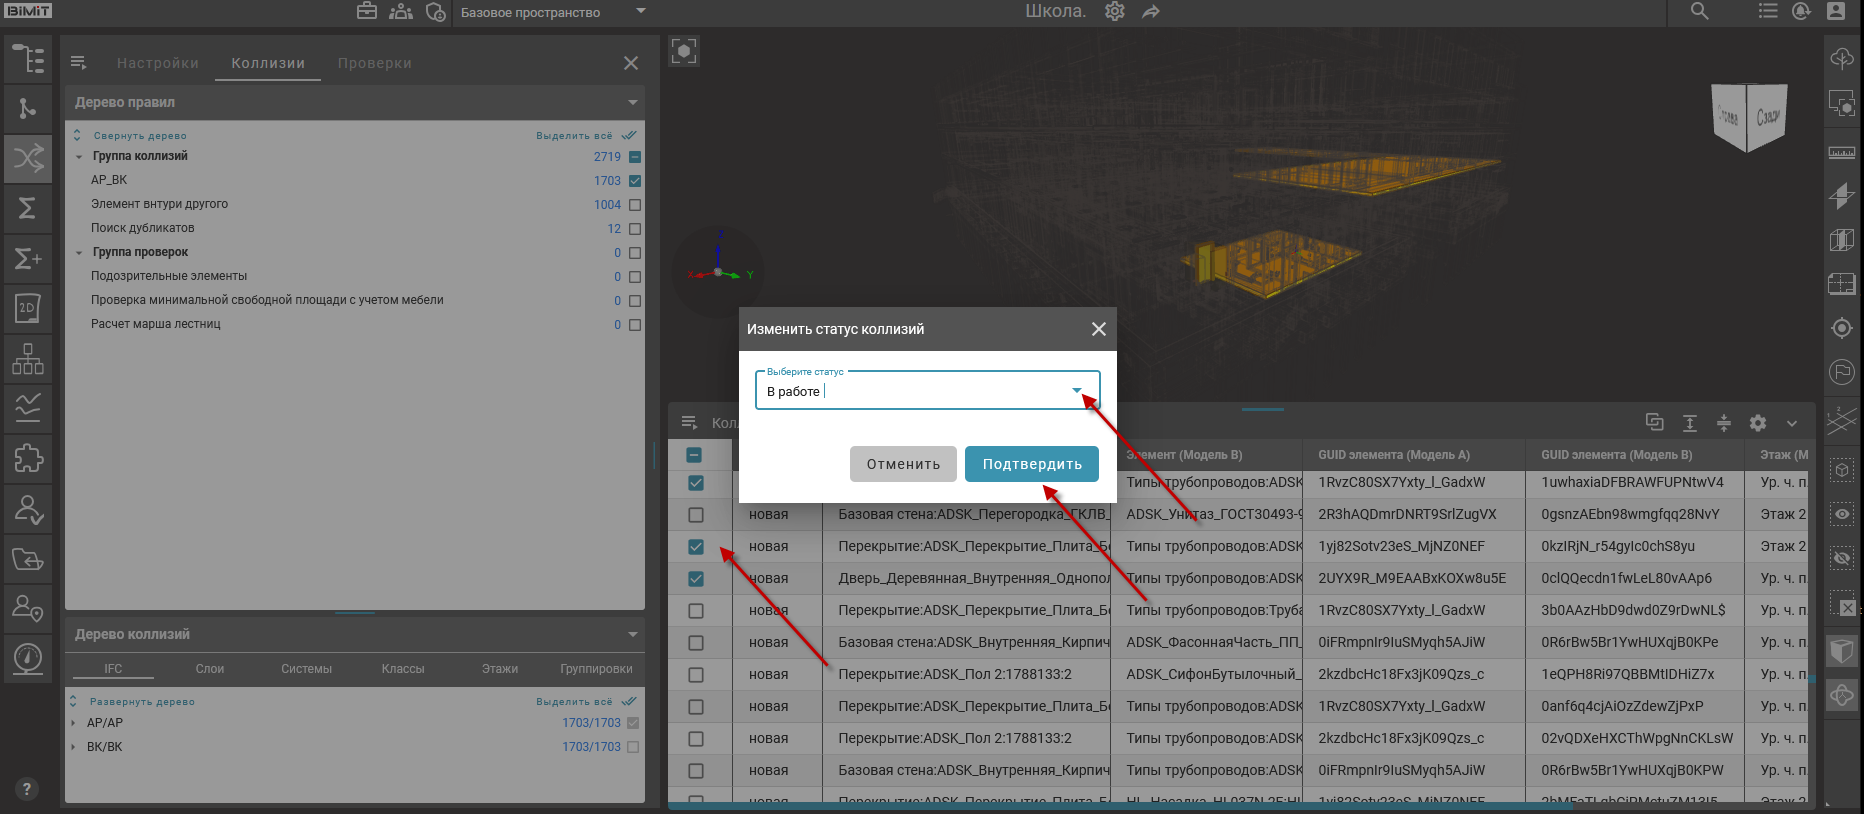Click the puzzle-piece plugins sidebar icon
1864x814 pixels.
tap(28, 458)
